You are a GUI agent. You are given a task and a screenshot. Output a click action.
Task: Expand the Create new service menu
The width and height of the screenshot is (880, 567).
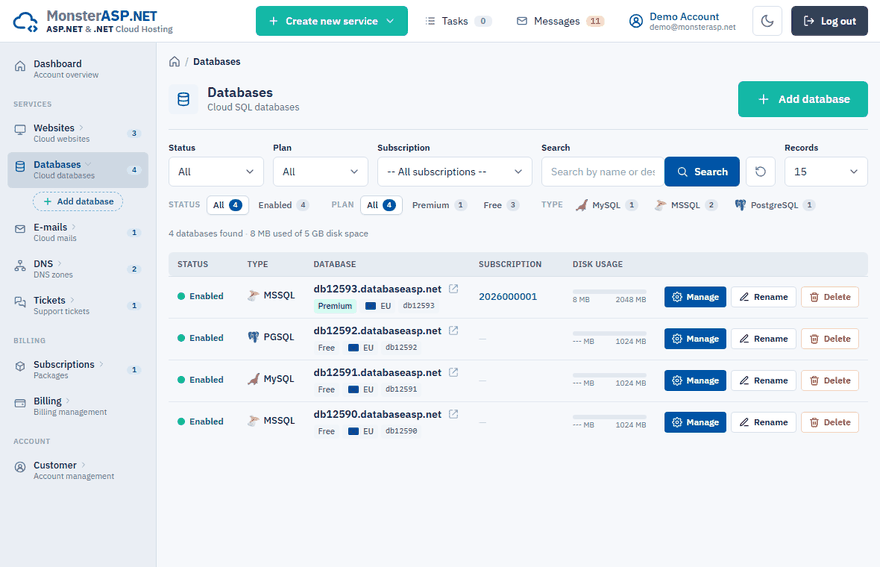tap(332, 21)
